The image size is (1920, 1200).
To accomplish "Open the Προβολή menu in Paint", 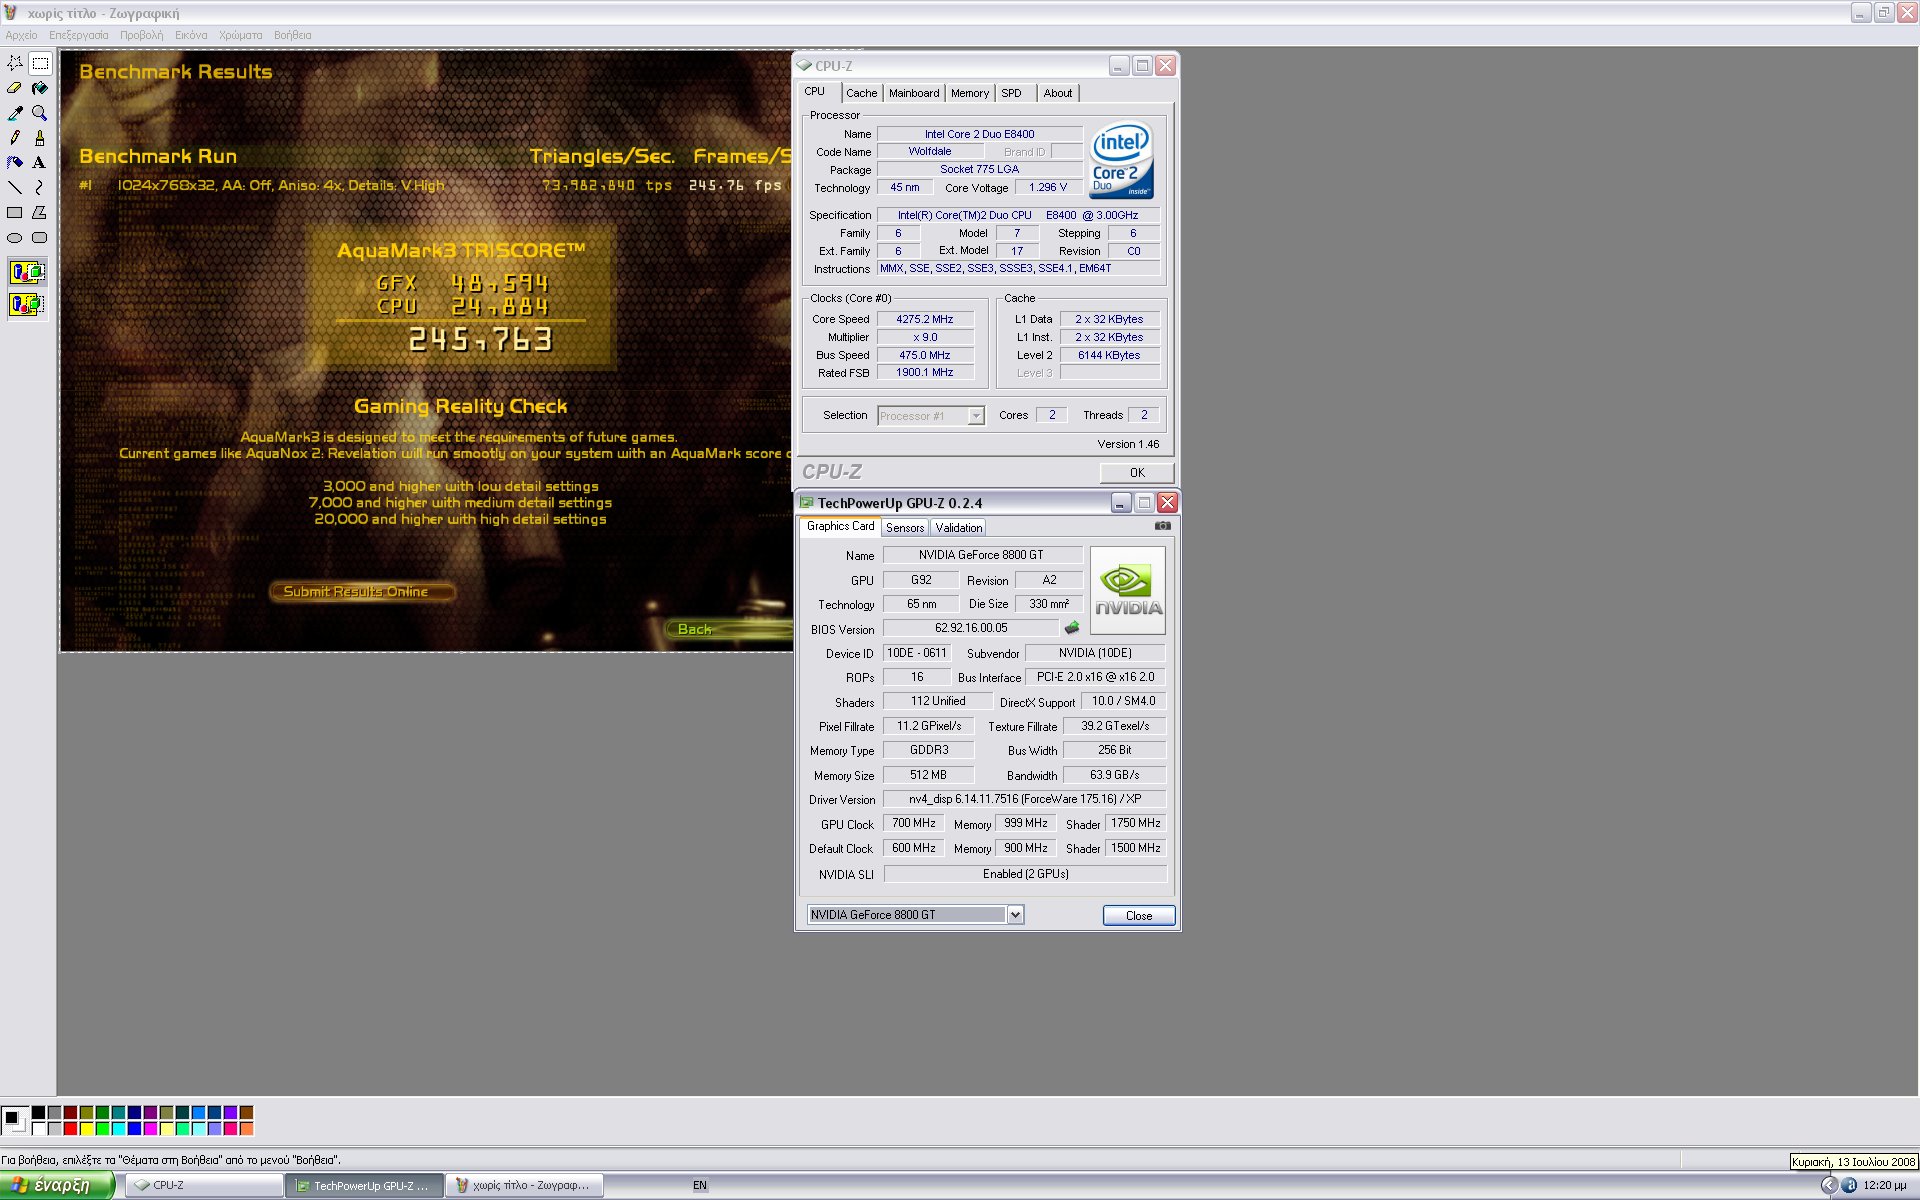I will (141, 35).
